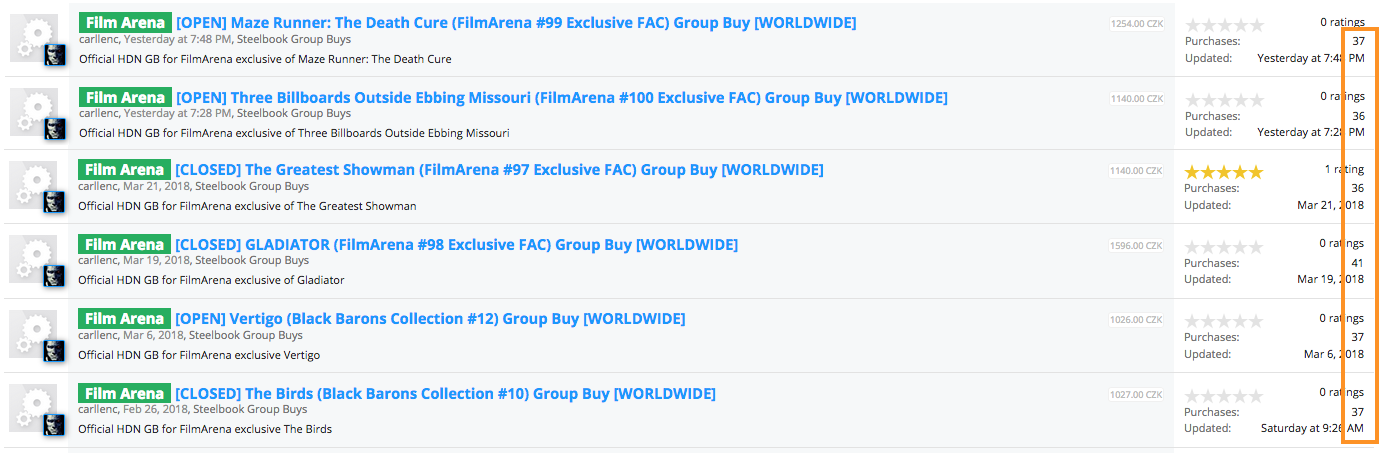Open The Greatest Showman group buy link
1385x453 pixels.
pyautogui.click(x=500, y=170)
